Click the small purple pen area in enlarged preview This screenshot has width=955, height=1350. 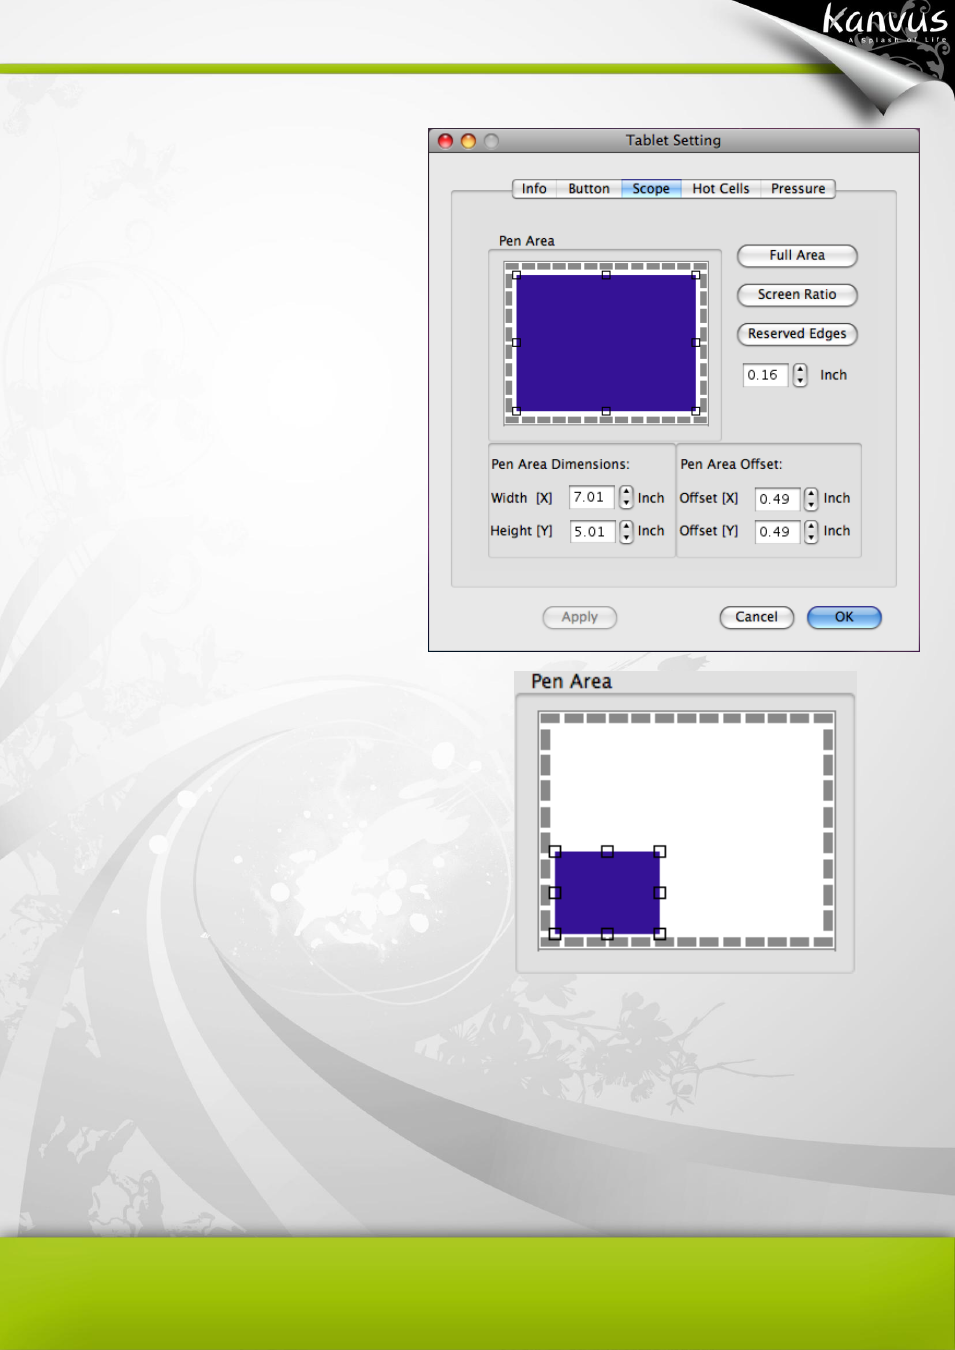point(607,893)
